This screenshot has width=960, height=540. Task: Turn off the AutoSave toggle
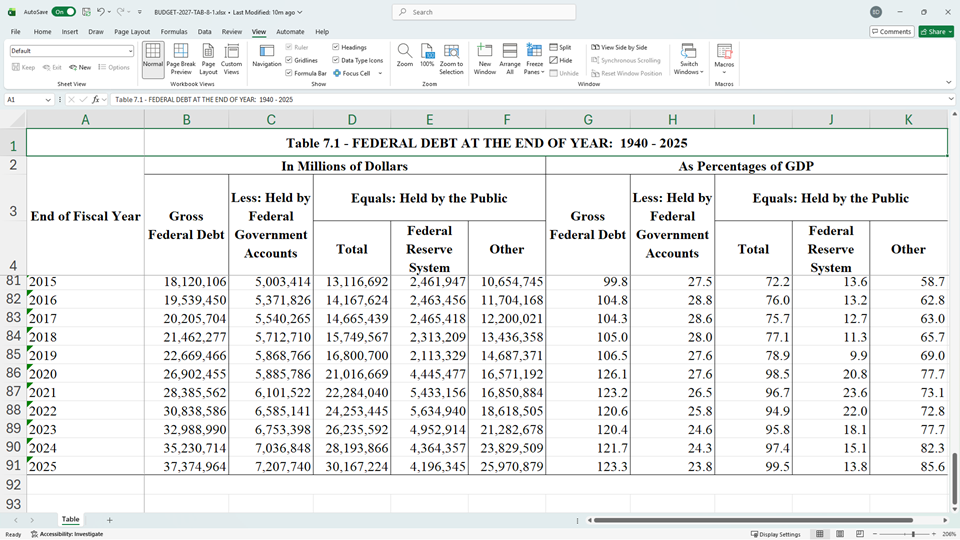pyautogui.click(x=64, y=12)
